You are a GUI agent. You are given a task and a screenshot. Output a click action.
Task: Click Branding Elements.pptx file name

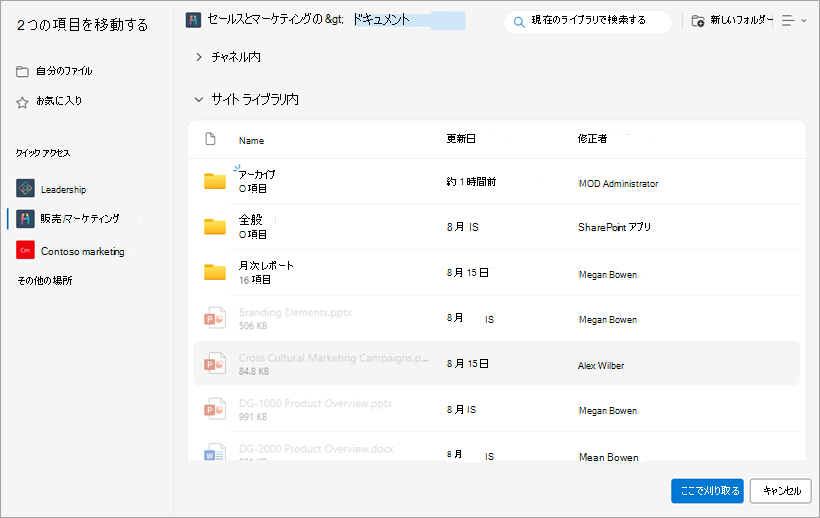(x=295, y=312)
